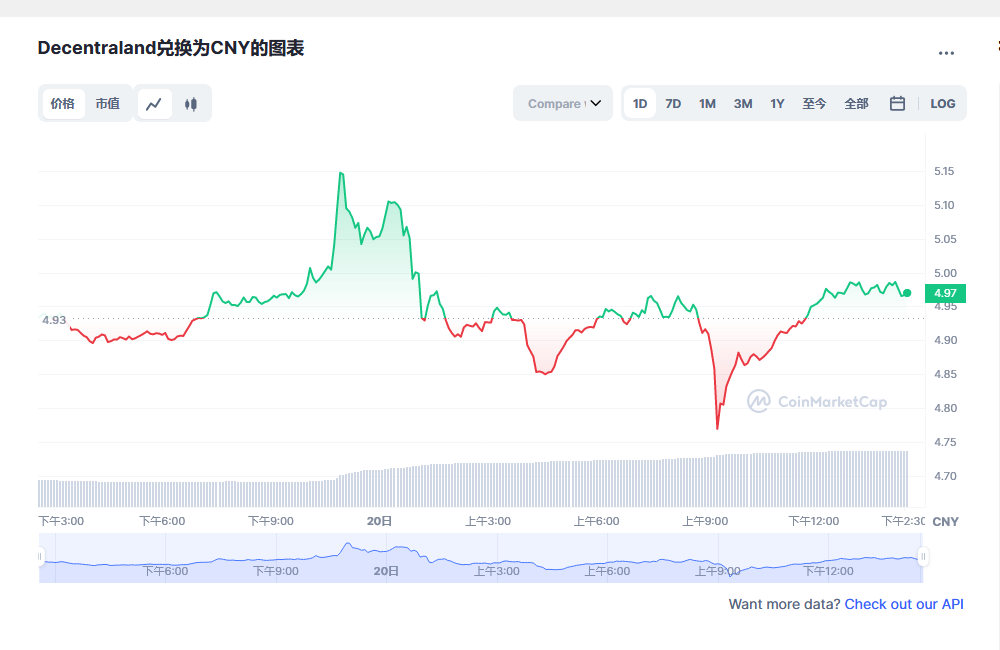Open the Compare dropdown
The height and width of the screenshot is (650, 1000).
pos(563,103)
